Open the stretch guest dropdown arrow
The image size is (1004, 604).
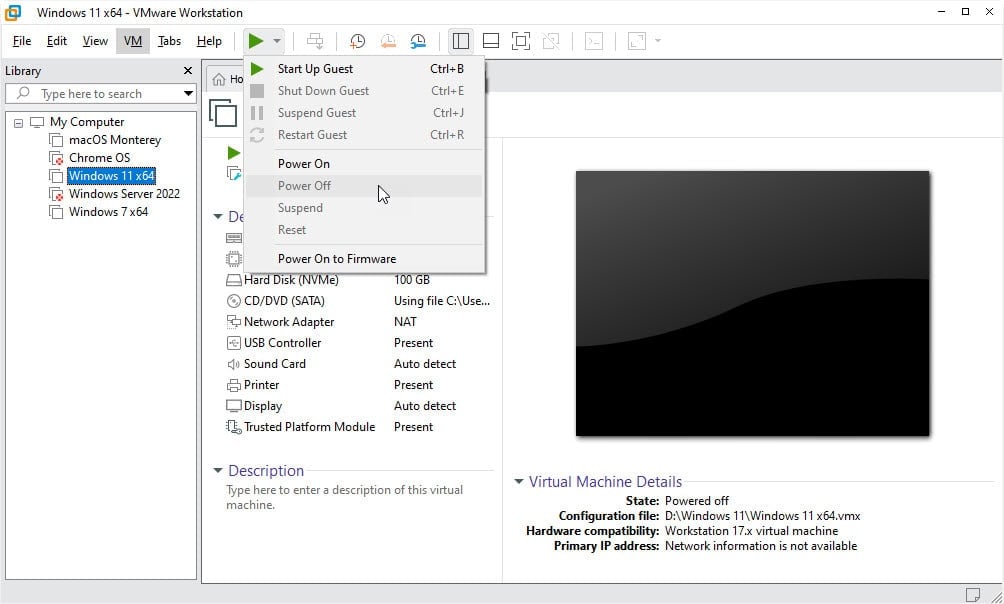coord(658,41)
